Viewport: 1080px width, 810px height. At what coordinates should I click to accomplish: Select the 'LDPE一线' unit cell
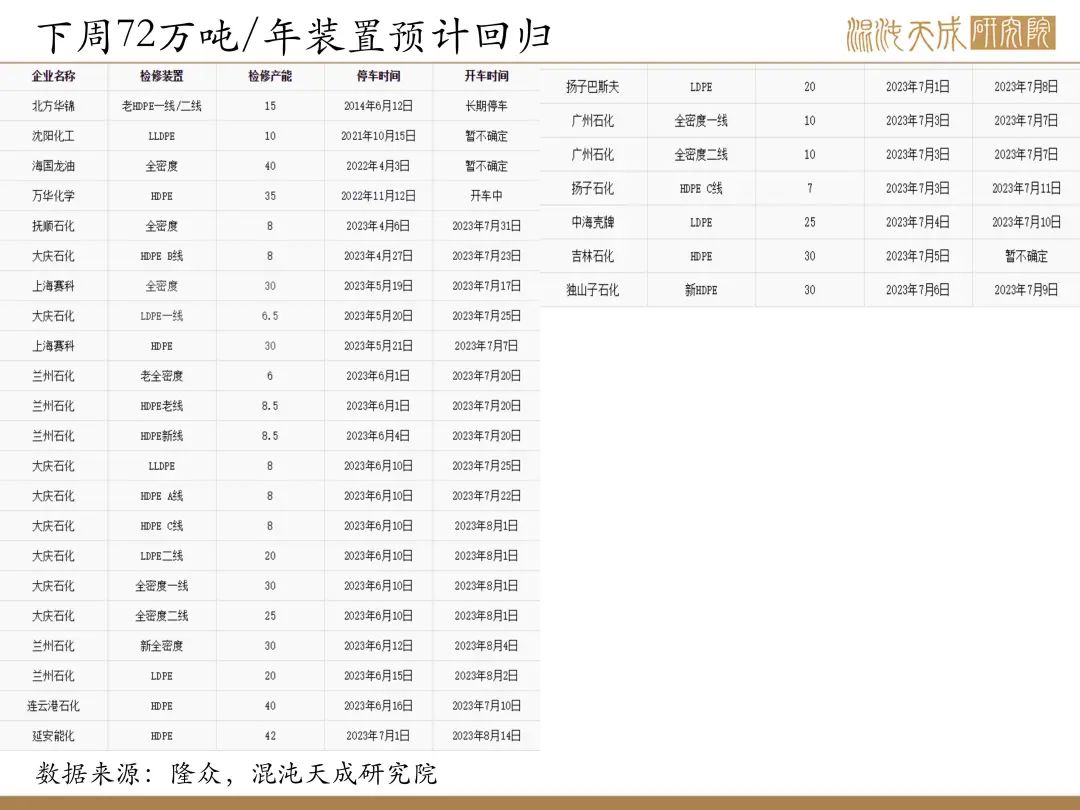coord(162,316)
